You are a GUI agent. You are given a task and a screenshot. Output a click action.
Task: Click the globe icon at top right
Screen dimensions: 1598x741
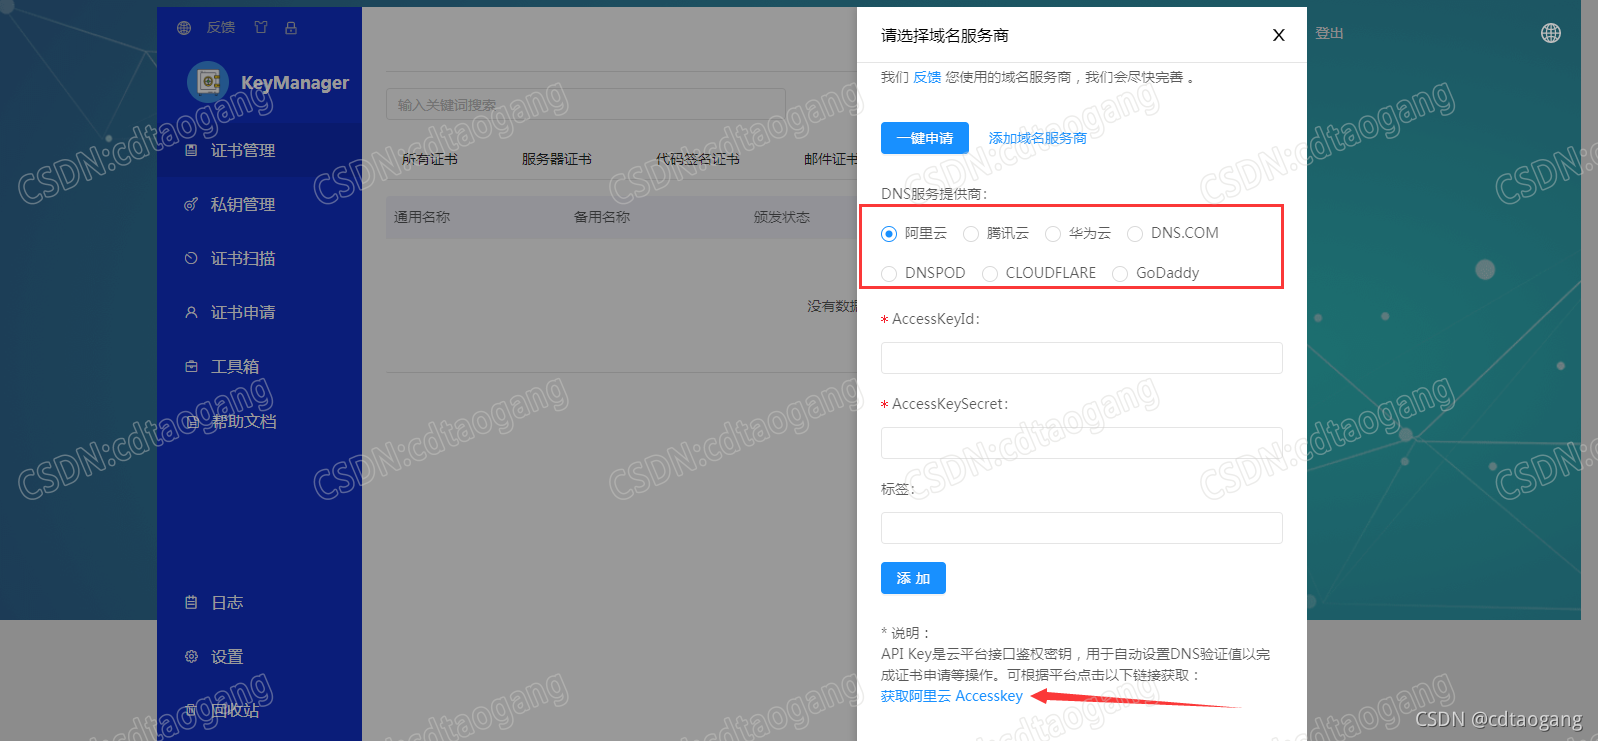(x=1551, y=33)
